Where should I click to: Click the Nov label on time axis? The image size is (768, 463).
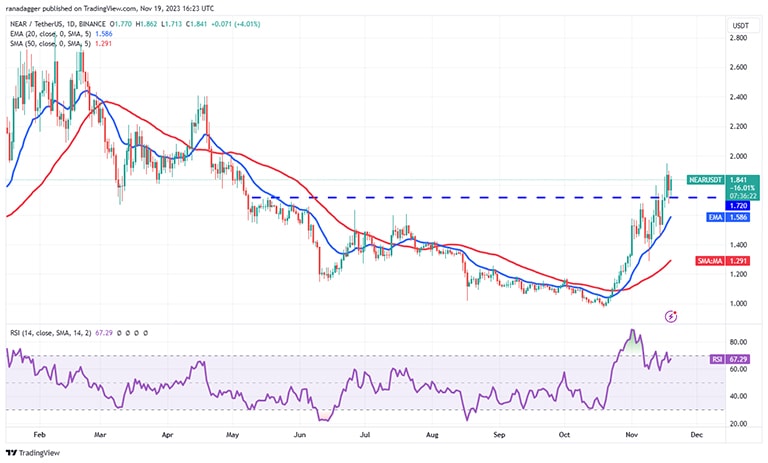[631, 435]
